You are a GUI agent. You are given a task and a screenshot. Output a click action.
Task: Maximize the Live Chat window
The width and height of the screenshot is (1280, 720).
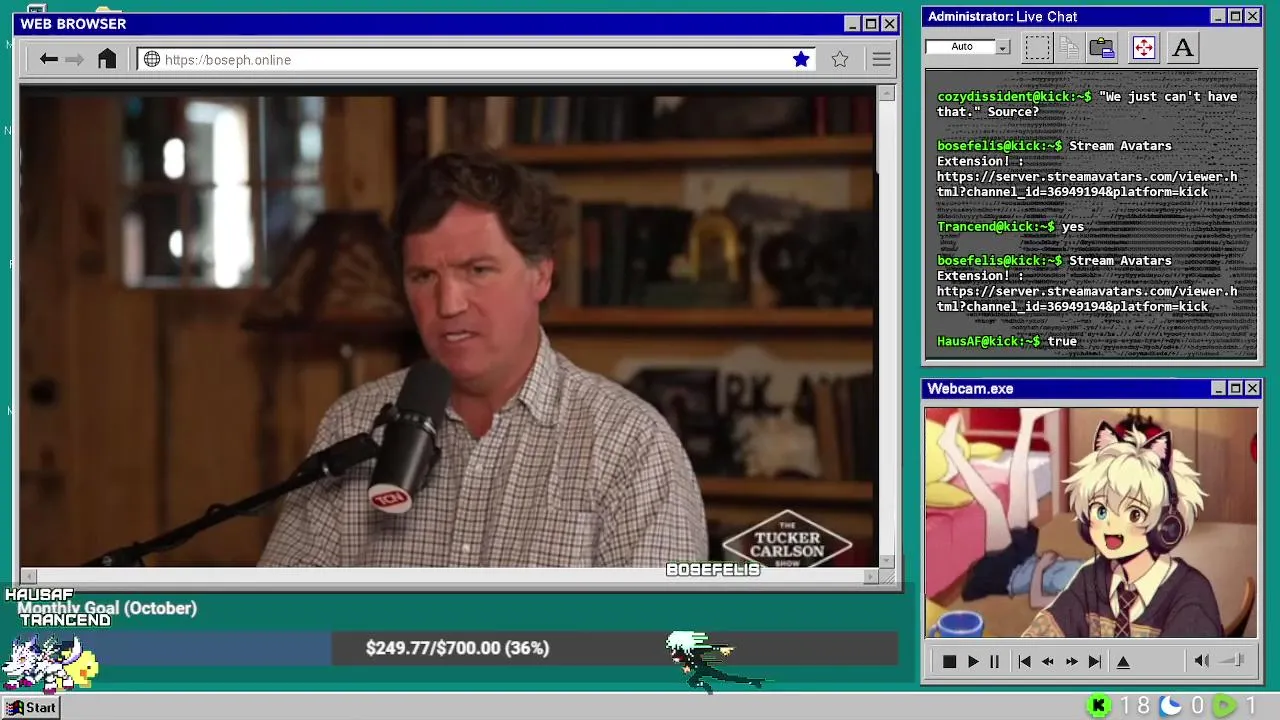click(1235, 16)
